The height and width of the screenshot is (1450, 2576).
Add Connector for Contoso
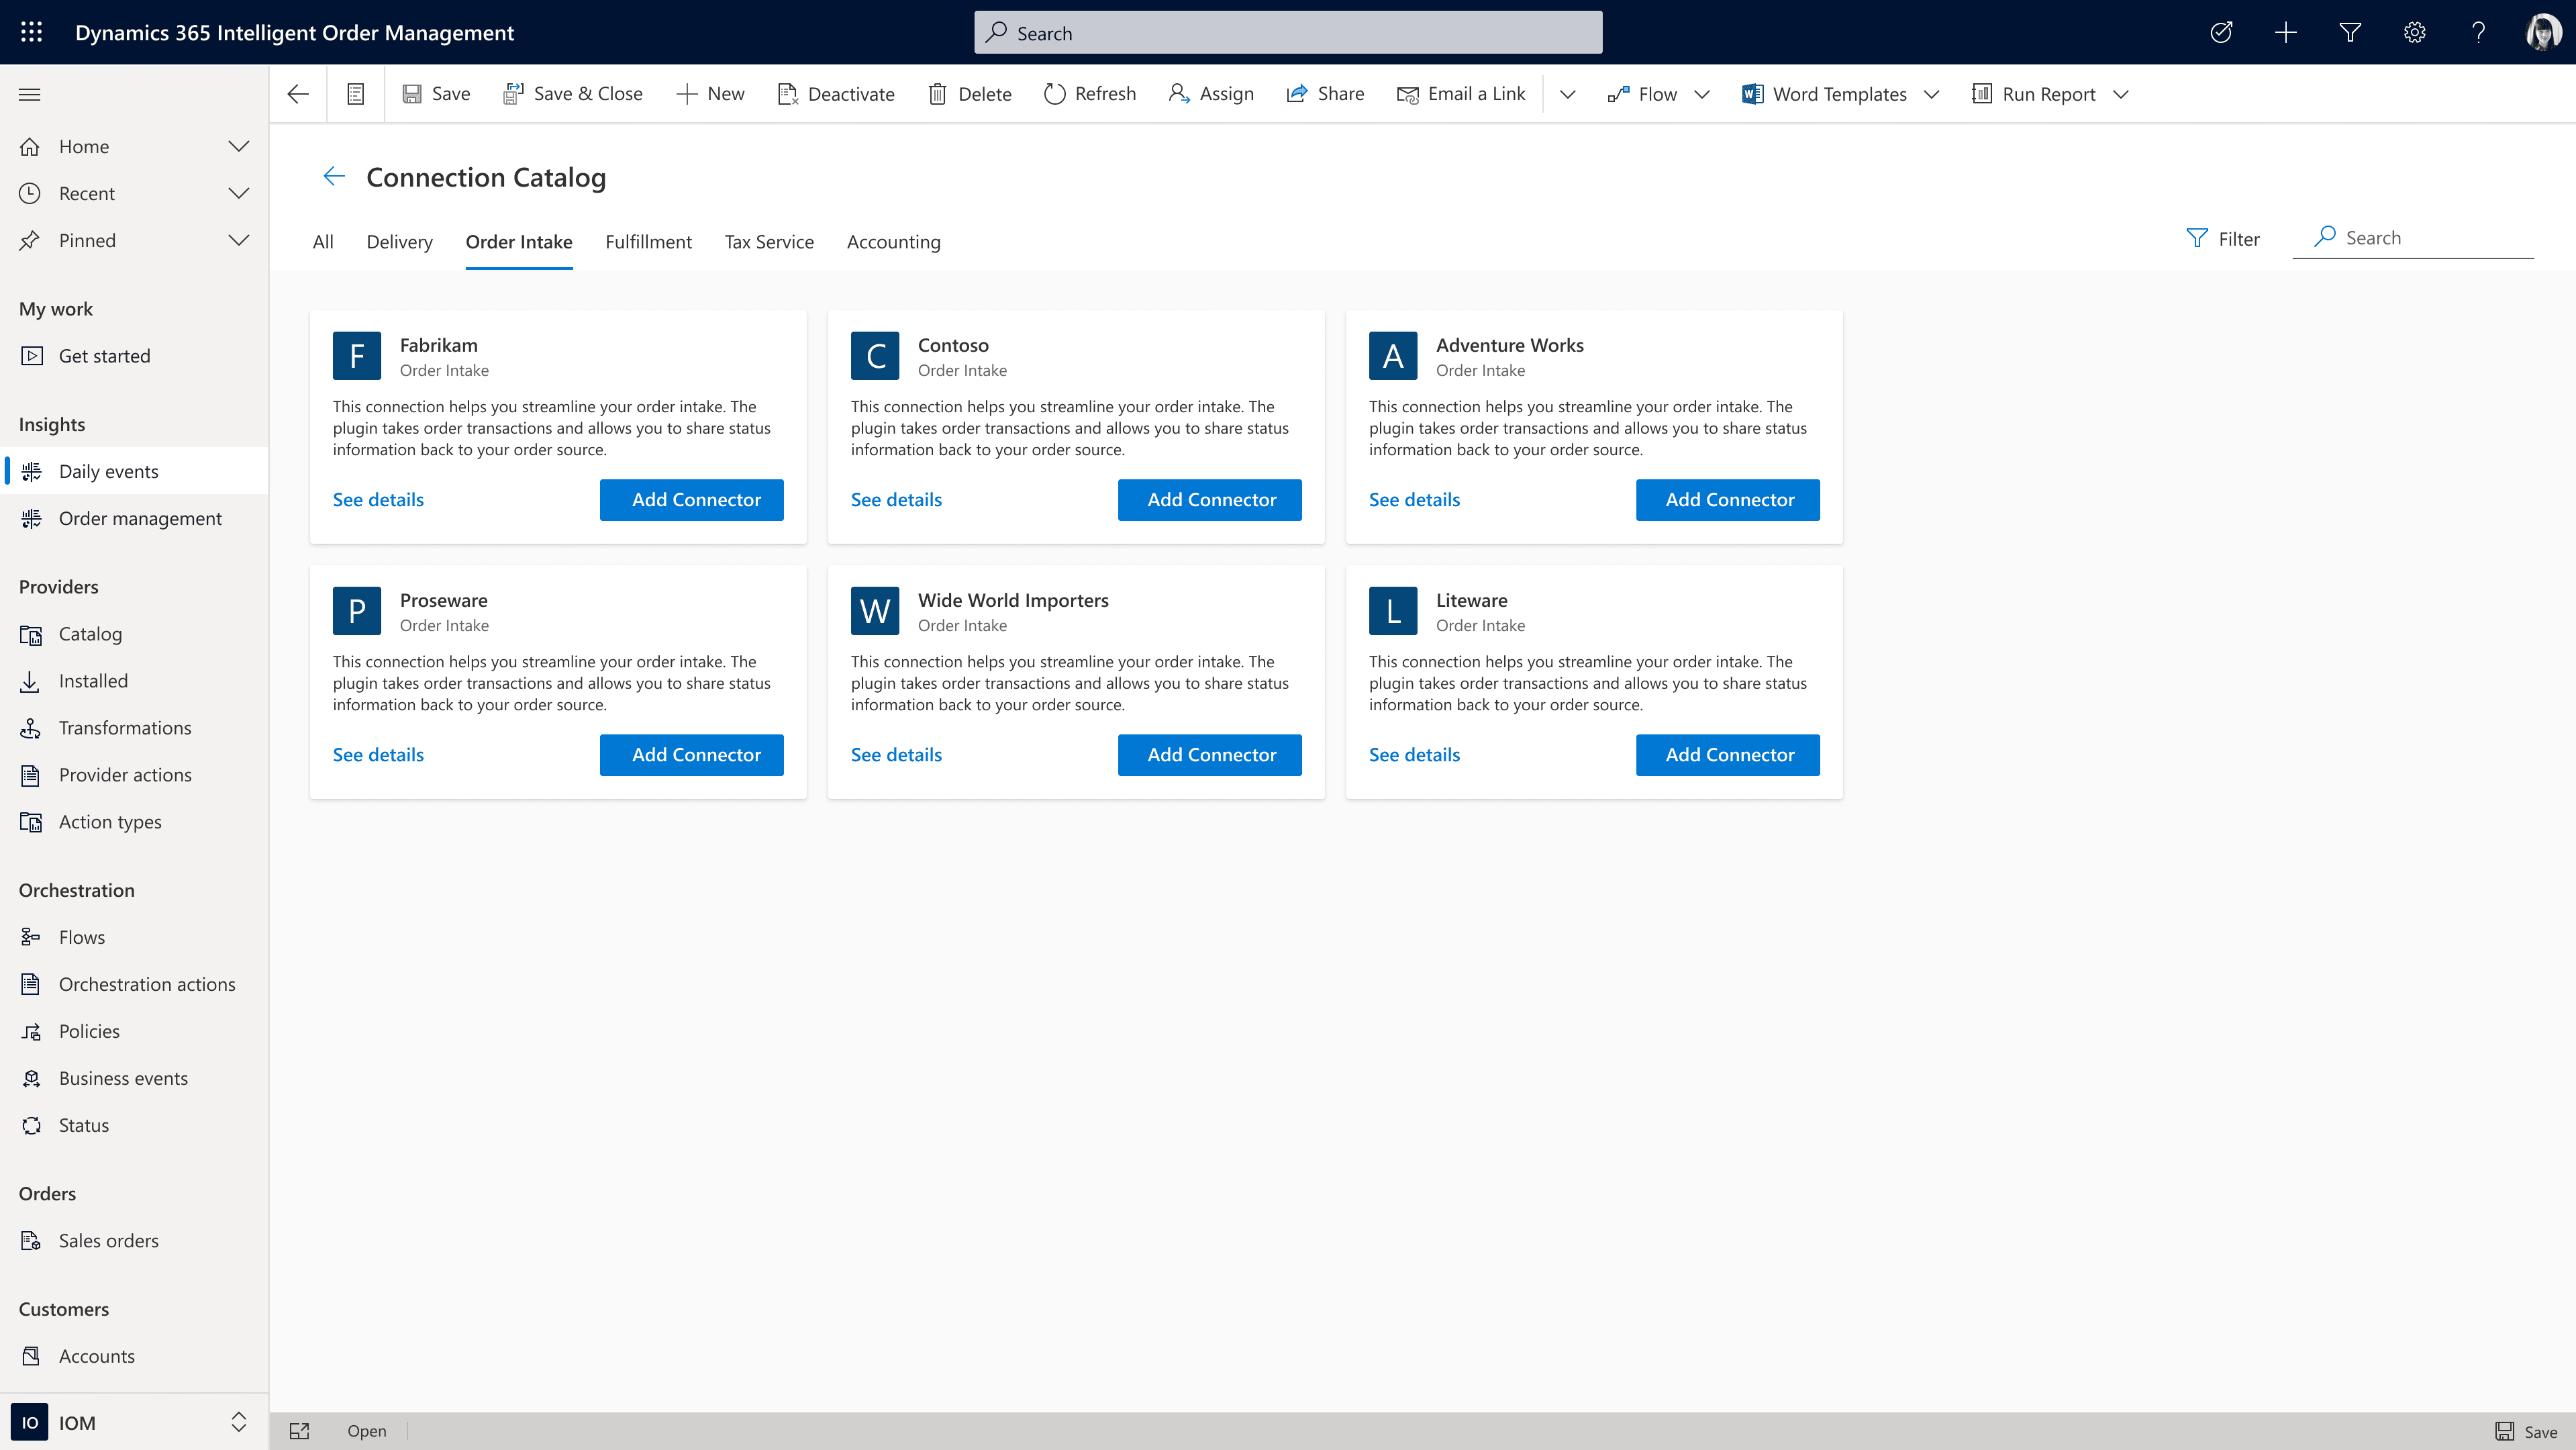pos(1209,499)
